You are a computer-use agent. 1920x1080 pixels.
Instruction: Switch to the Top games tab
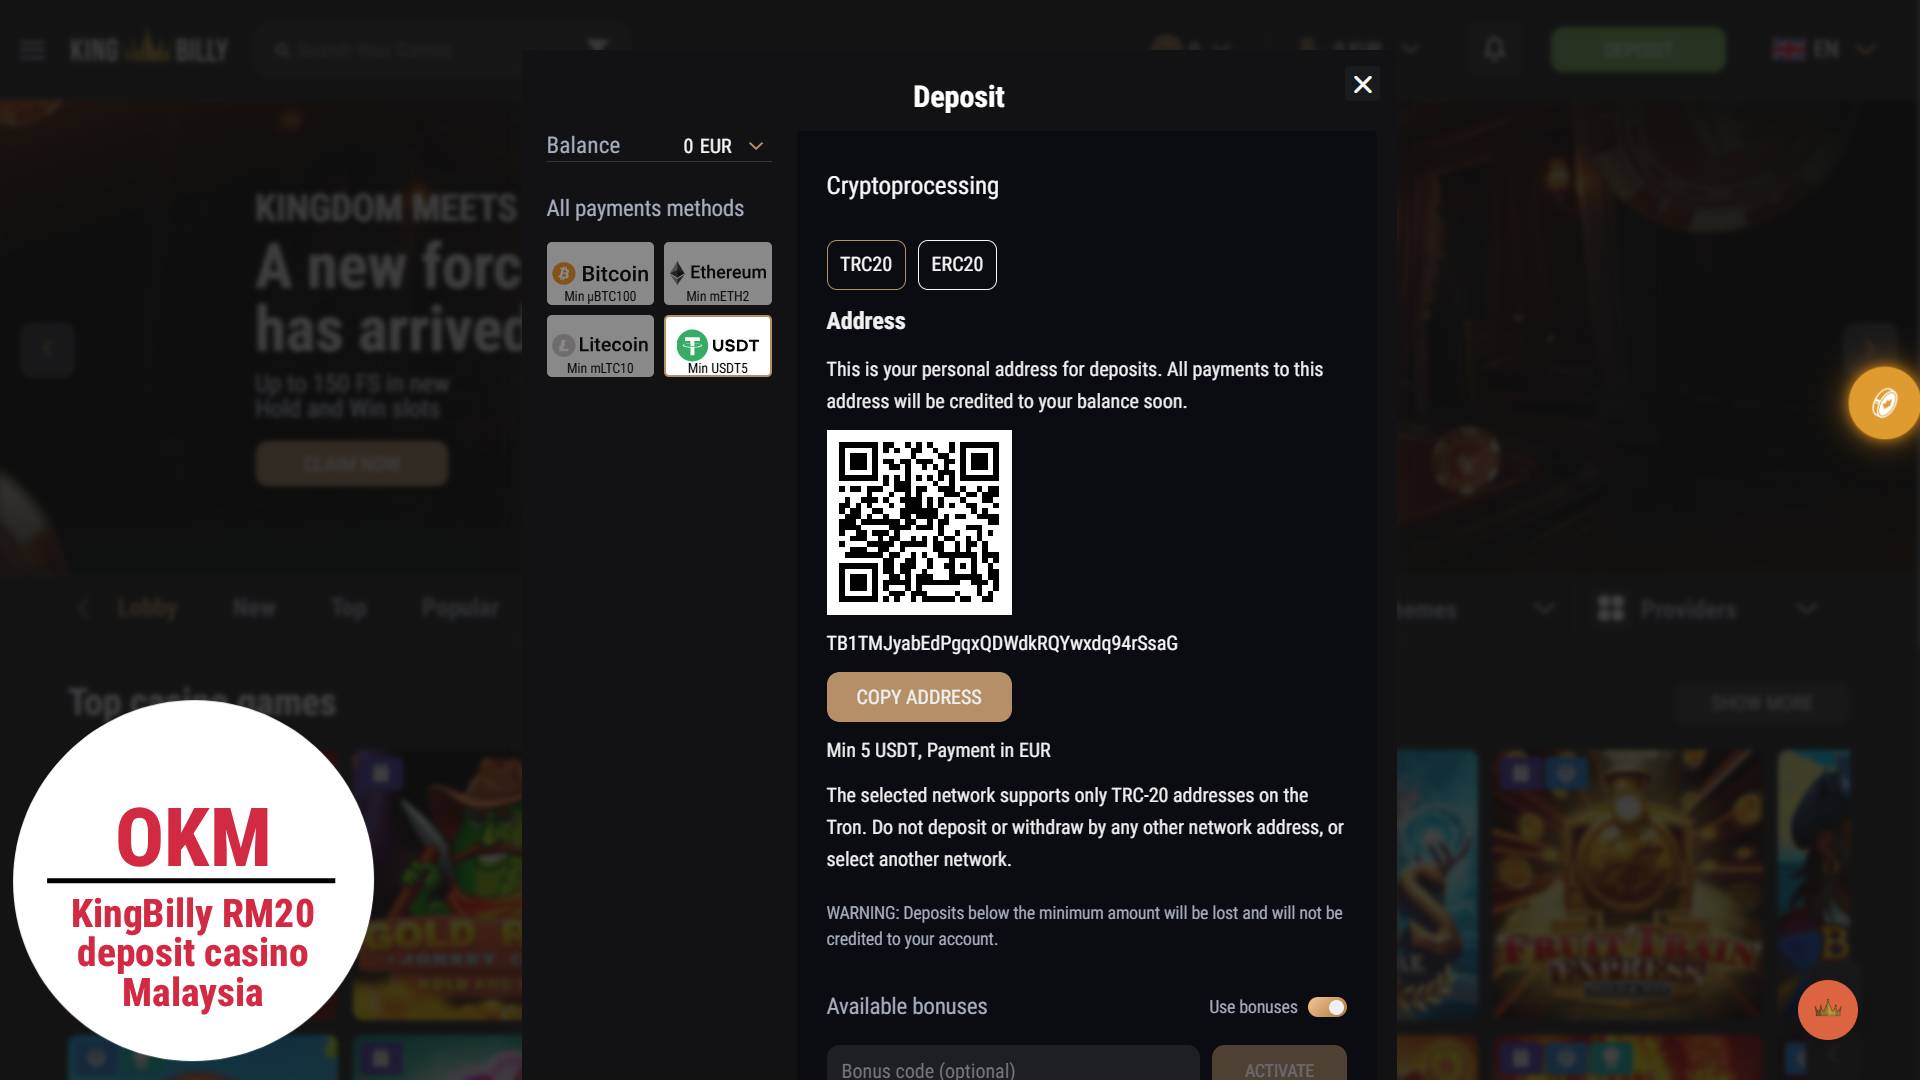[349, 608]
